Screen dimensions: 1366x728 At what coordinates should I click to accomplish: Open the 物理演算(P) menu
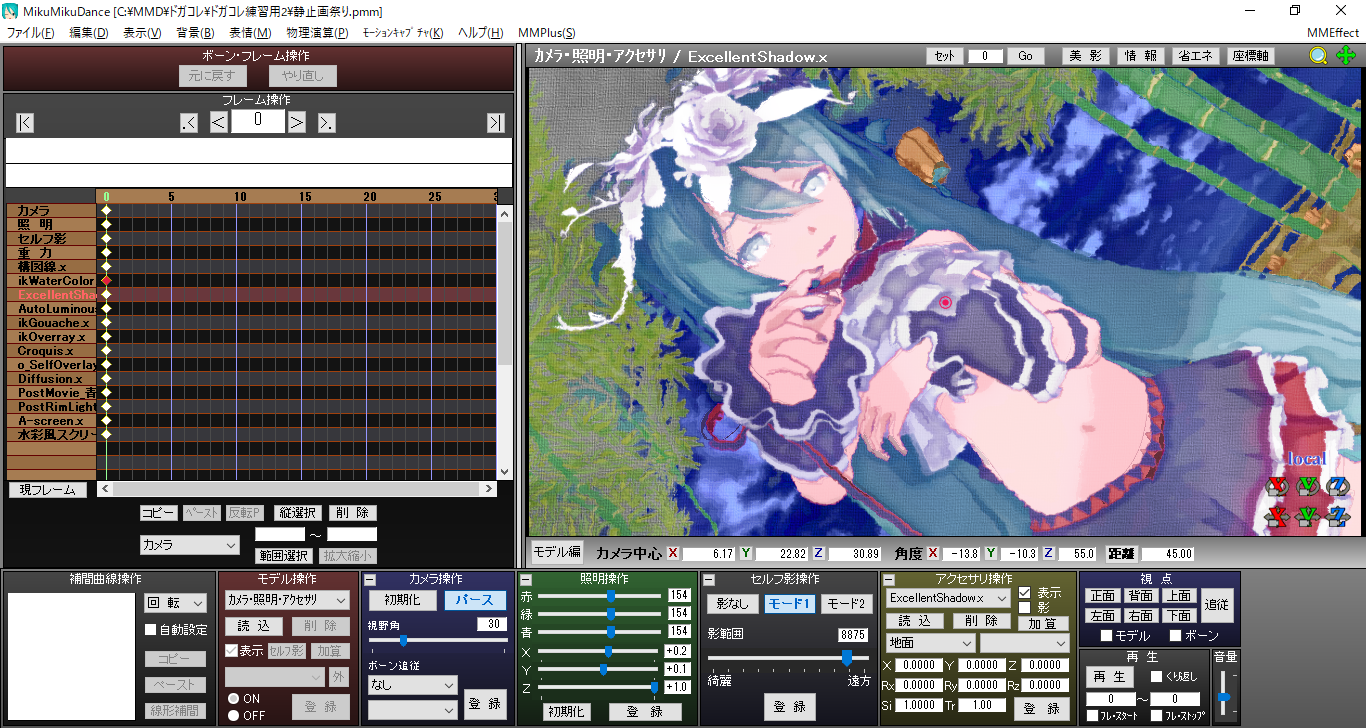coord(317,33)
